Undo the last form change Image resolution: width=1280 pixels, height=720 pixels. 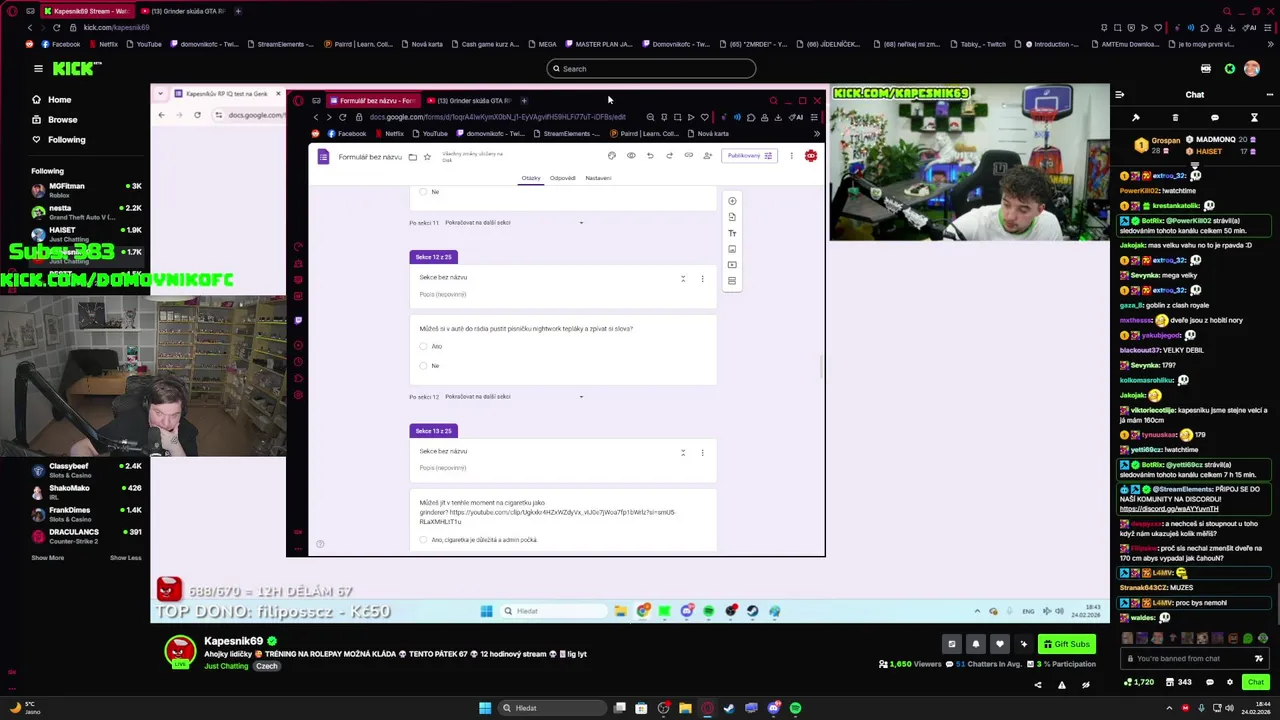click(x=650, y=156)
